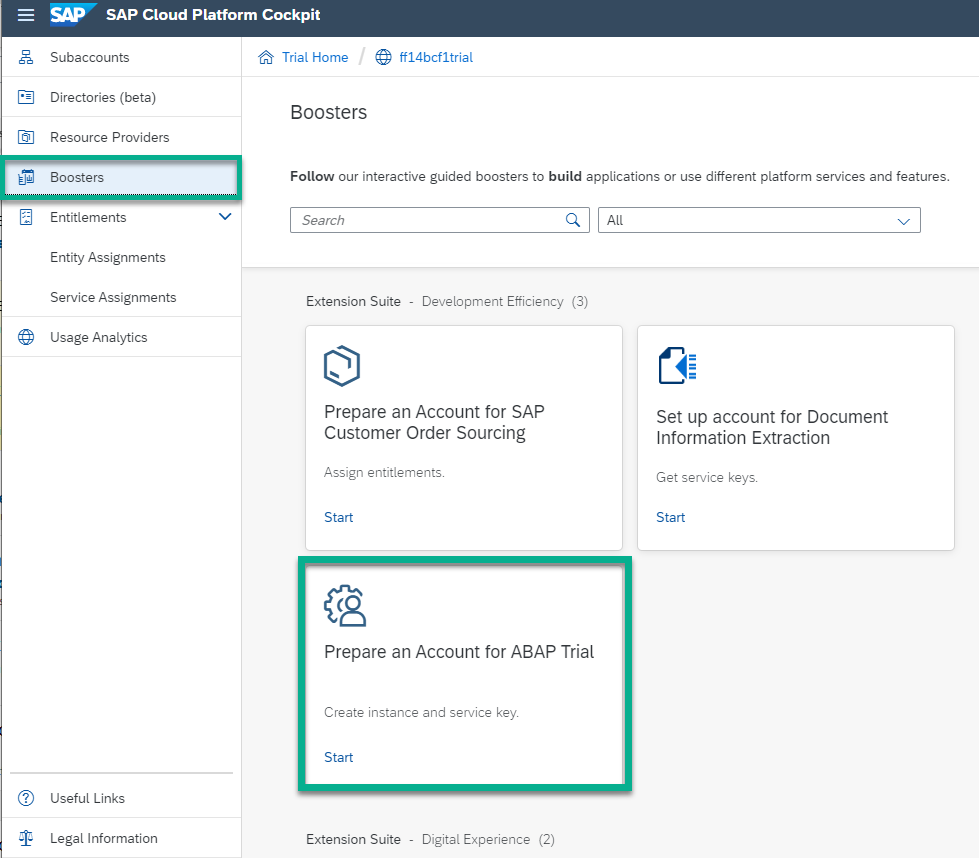Open Resource Providers in the sidebar
The image size is (979, 858).
click(x=121, y=137)
